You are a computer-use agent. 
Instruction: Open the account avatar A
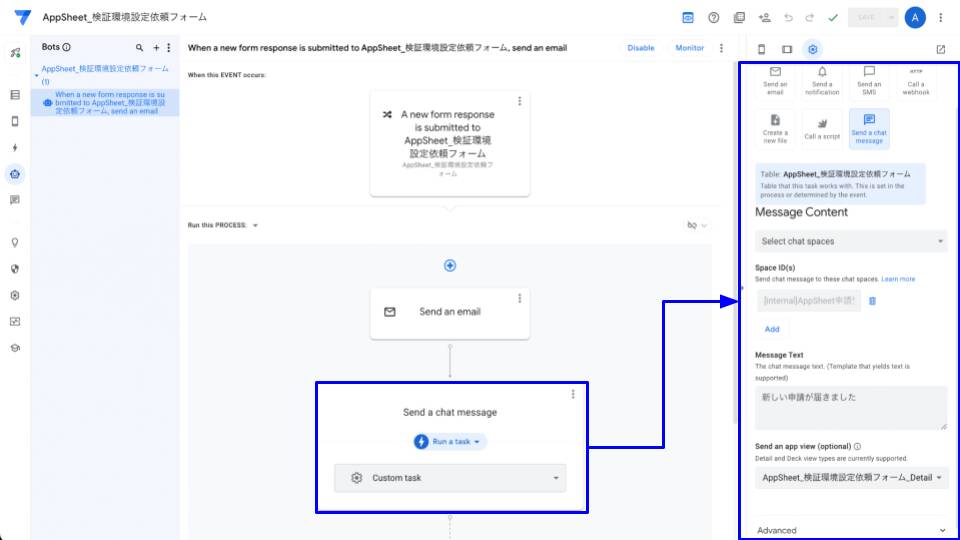tap(915, 18)
